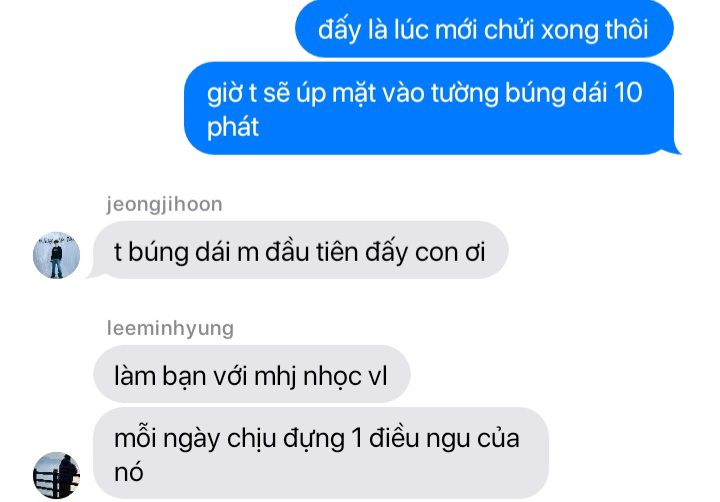This screenshot has width=720, height=502.
Task: Click the word "tường" in the sent message
Action: [x=465, y=94]
